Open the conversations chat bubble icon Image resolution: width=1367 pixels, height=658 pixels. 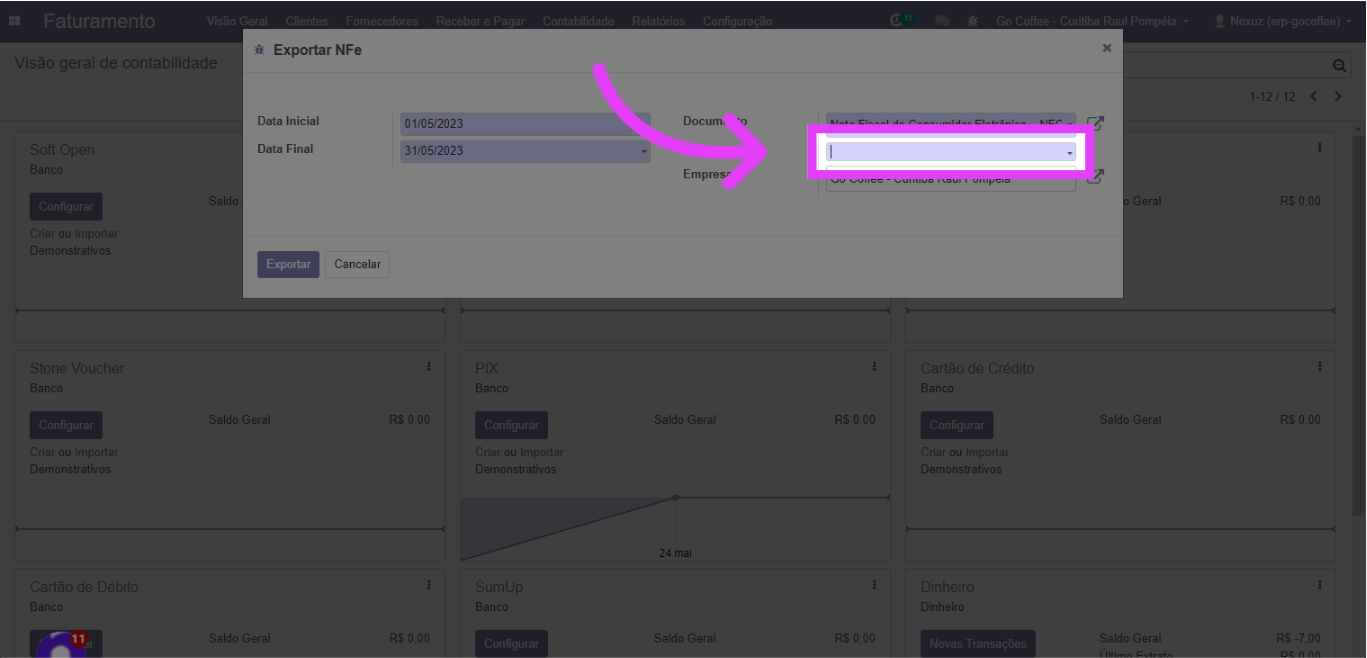(941, 21)
